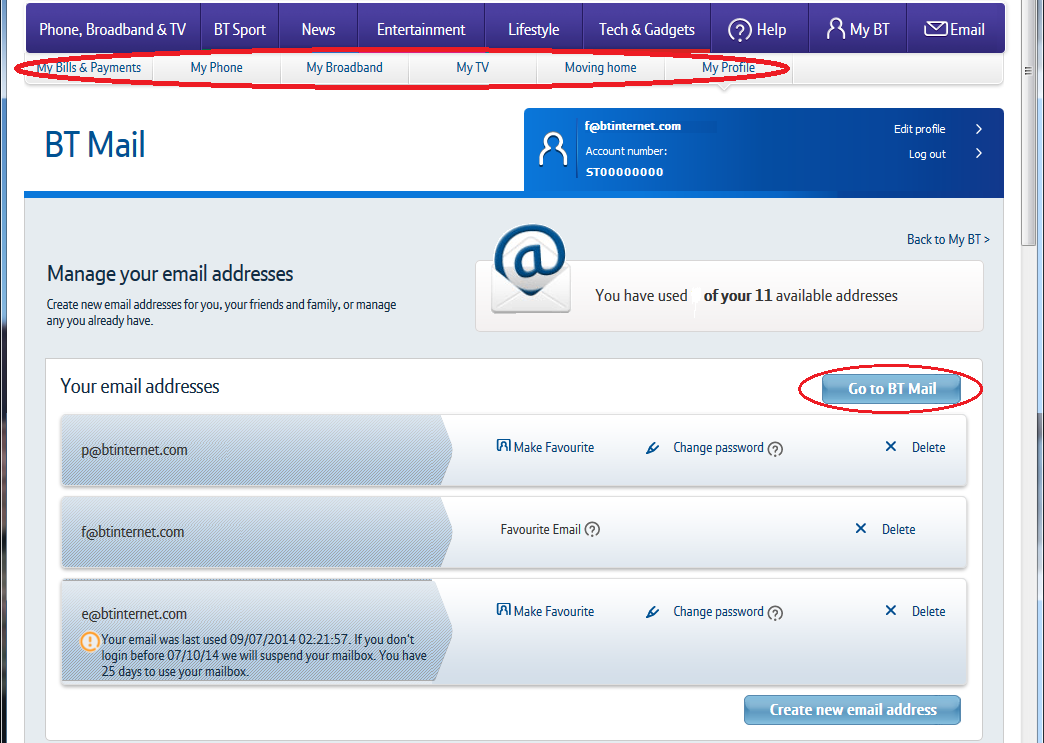Click the orange warning icon on e@btinternet.com
This screenshot has width=1044, height=743.
[x=90, y=641]
